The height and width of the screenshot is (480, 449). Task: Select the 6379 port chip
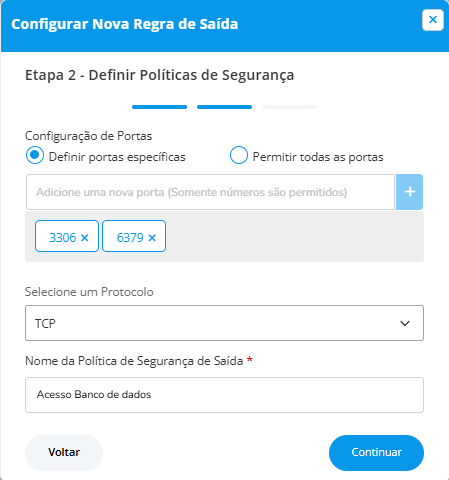134,236
